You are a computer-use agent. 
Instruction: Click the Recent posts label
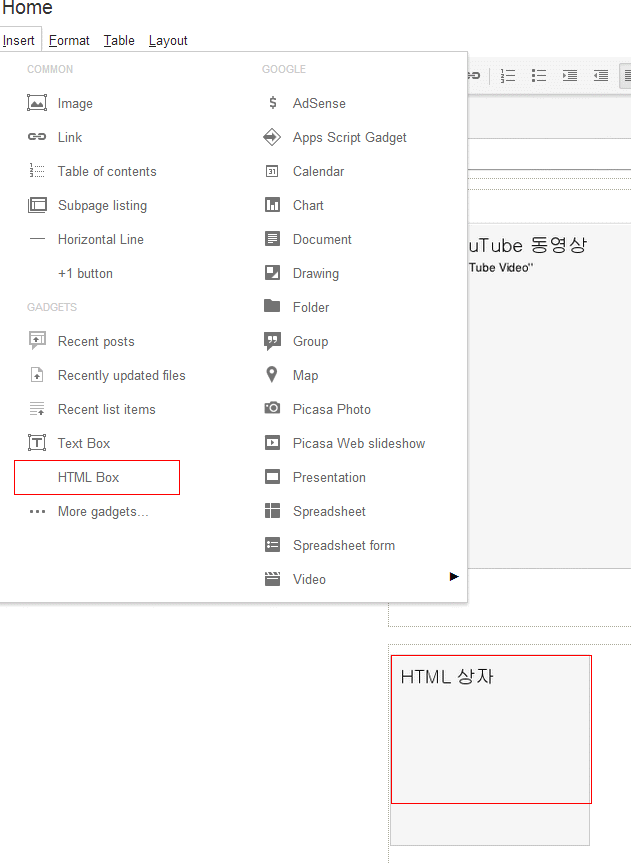pyautogui.click(x=96, y=341)
